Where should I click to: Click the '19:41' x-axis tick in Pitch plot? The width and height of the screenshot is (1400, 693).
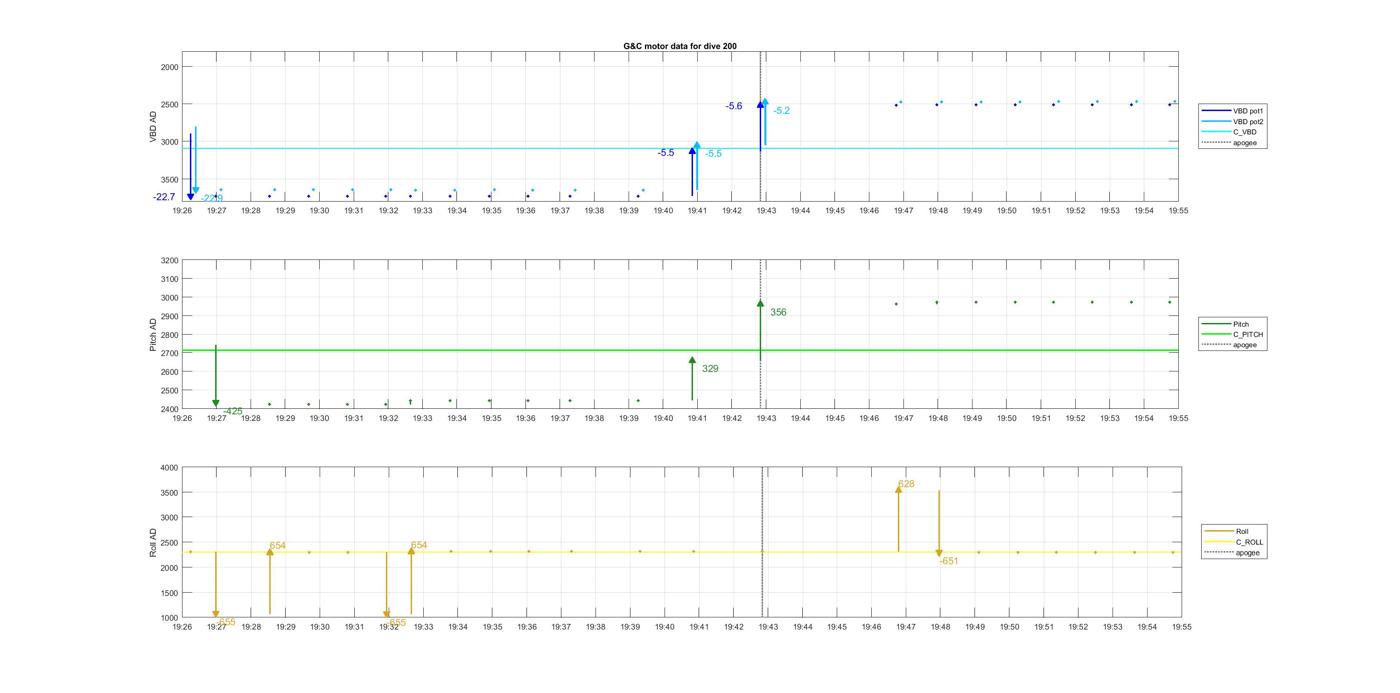[697, 418]
